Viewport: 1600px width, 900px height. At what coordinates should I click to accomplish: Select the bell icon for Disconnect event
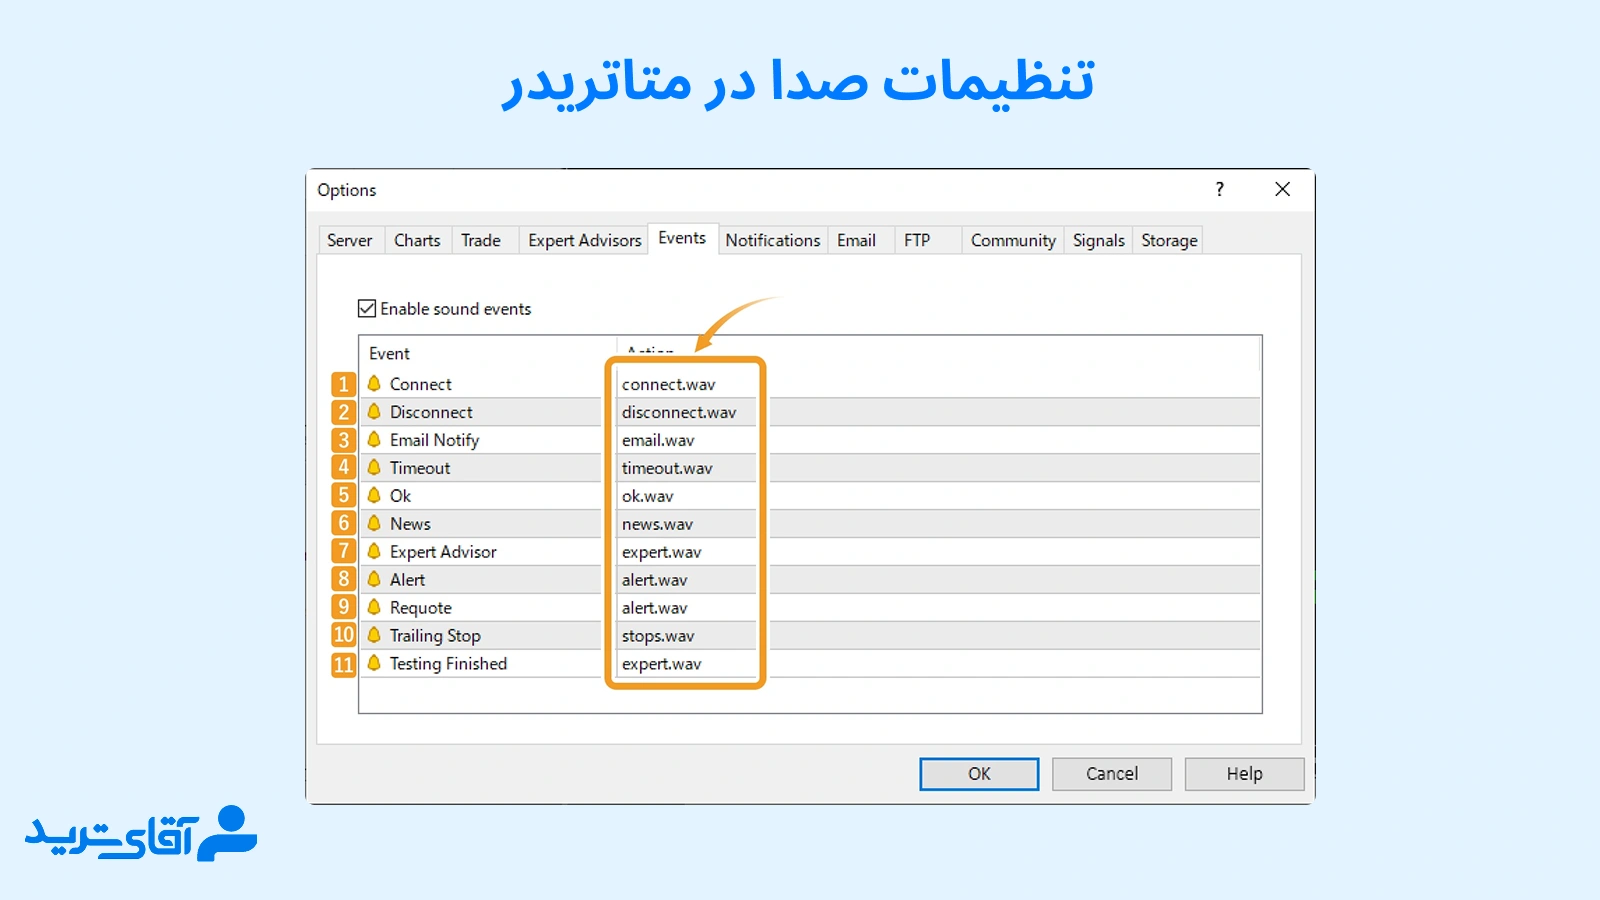[x=373, y=411]
